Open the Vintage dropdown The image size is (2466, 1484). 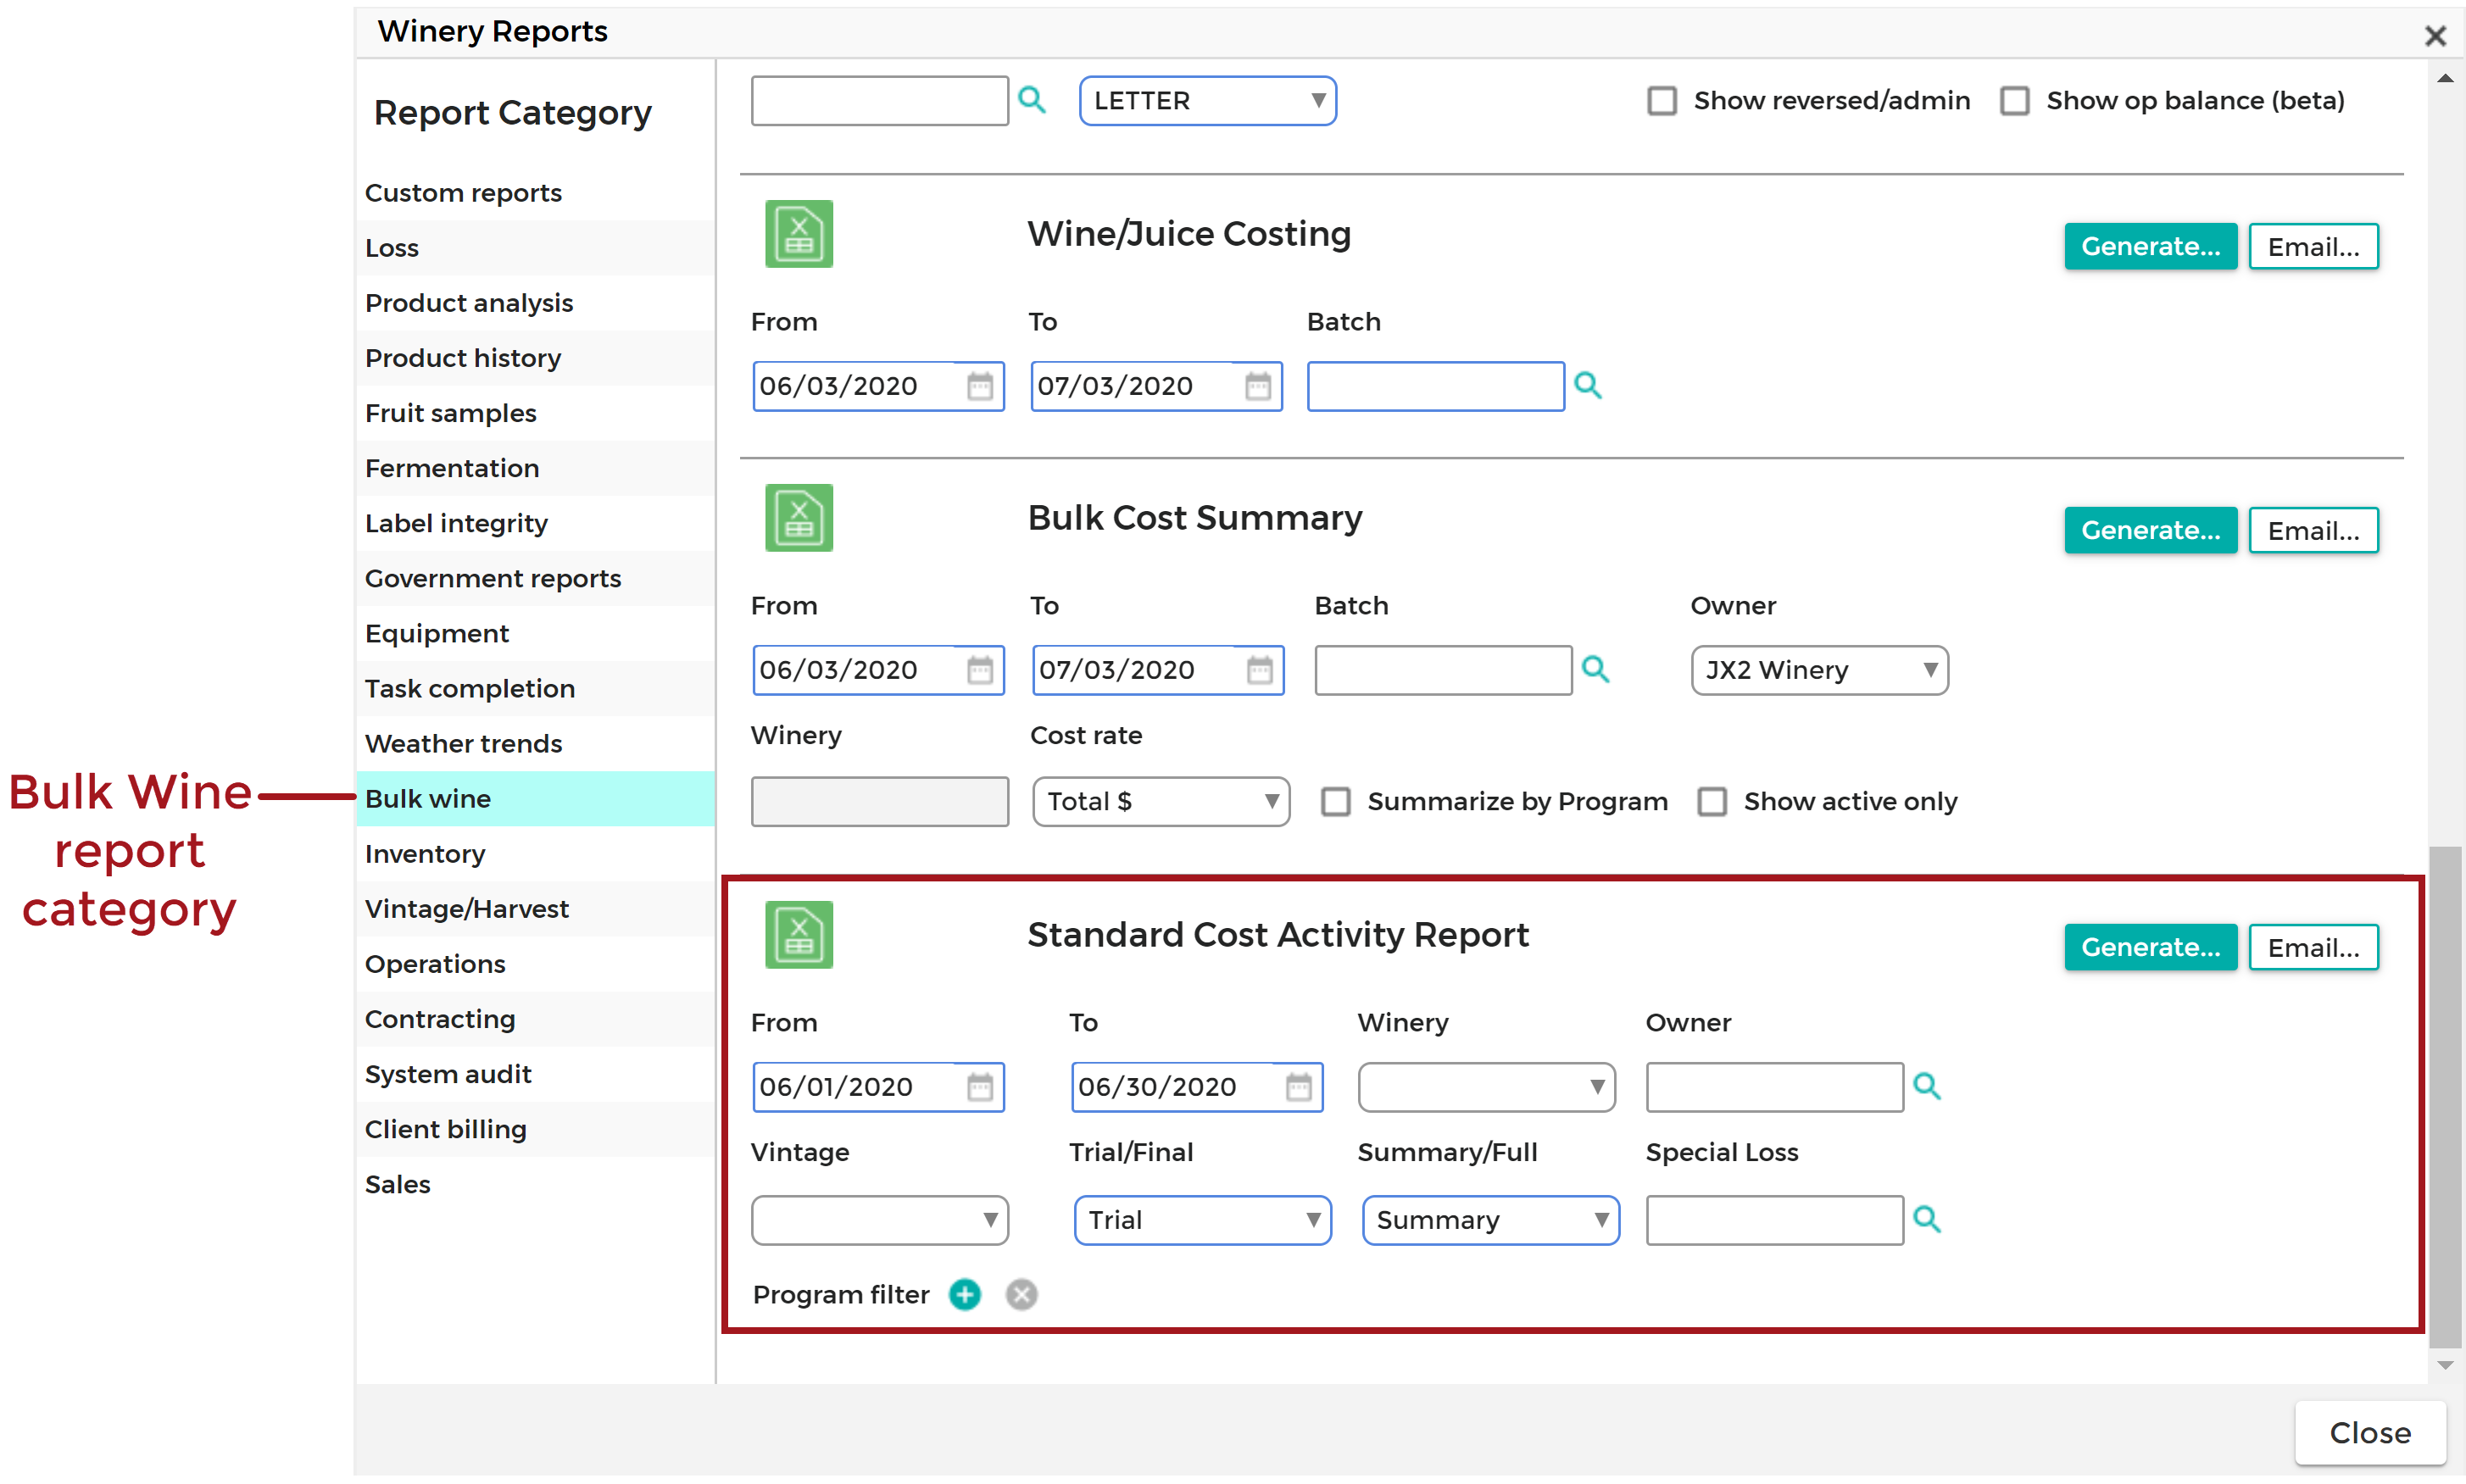click(x=880, y=1220)
